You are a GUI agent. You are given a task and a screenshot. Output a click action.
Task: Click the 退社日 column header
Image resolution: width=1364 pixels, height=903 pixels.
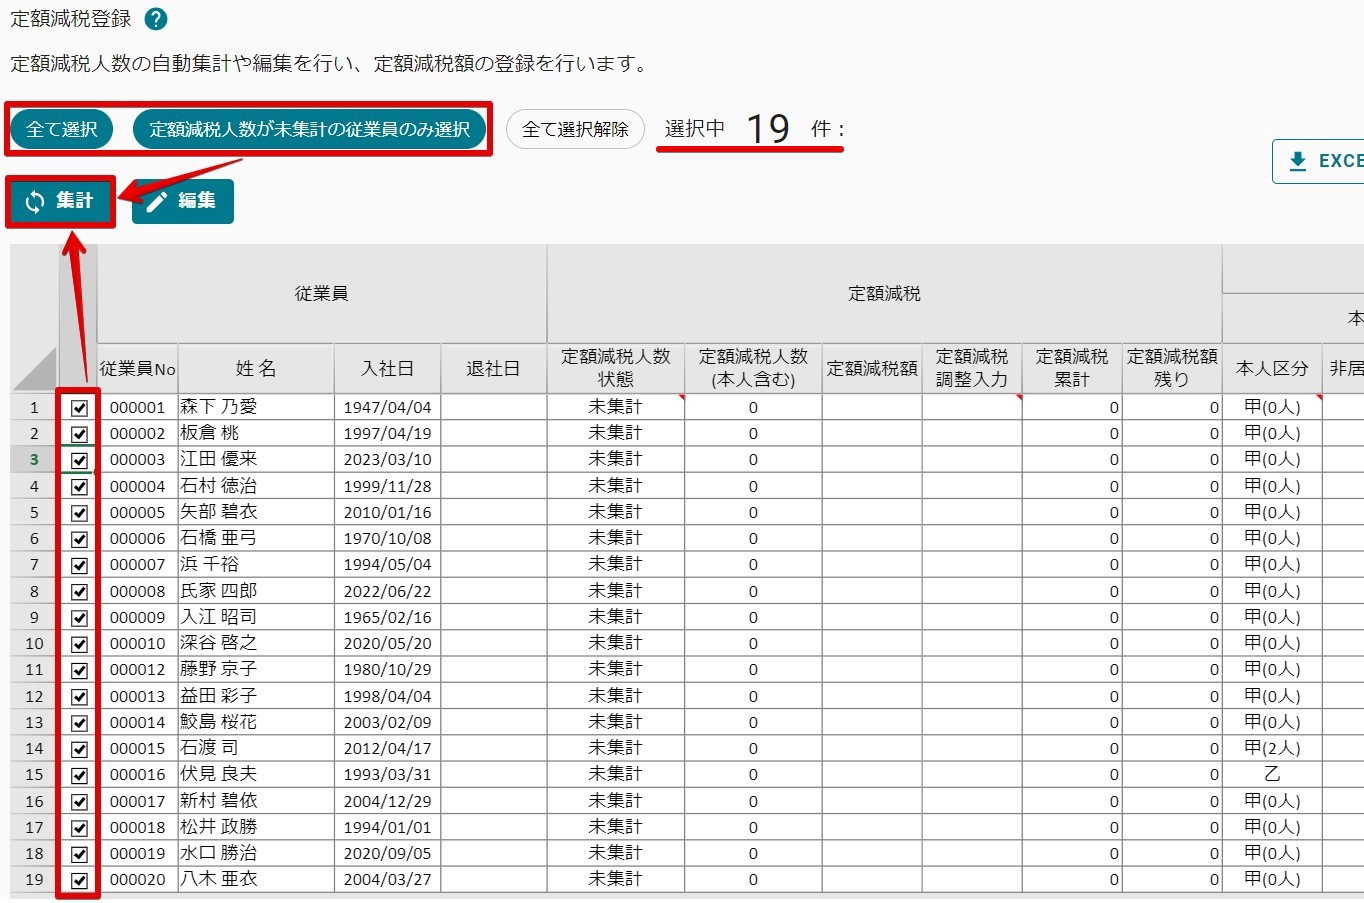[494, 369]
